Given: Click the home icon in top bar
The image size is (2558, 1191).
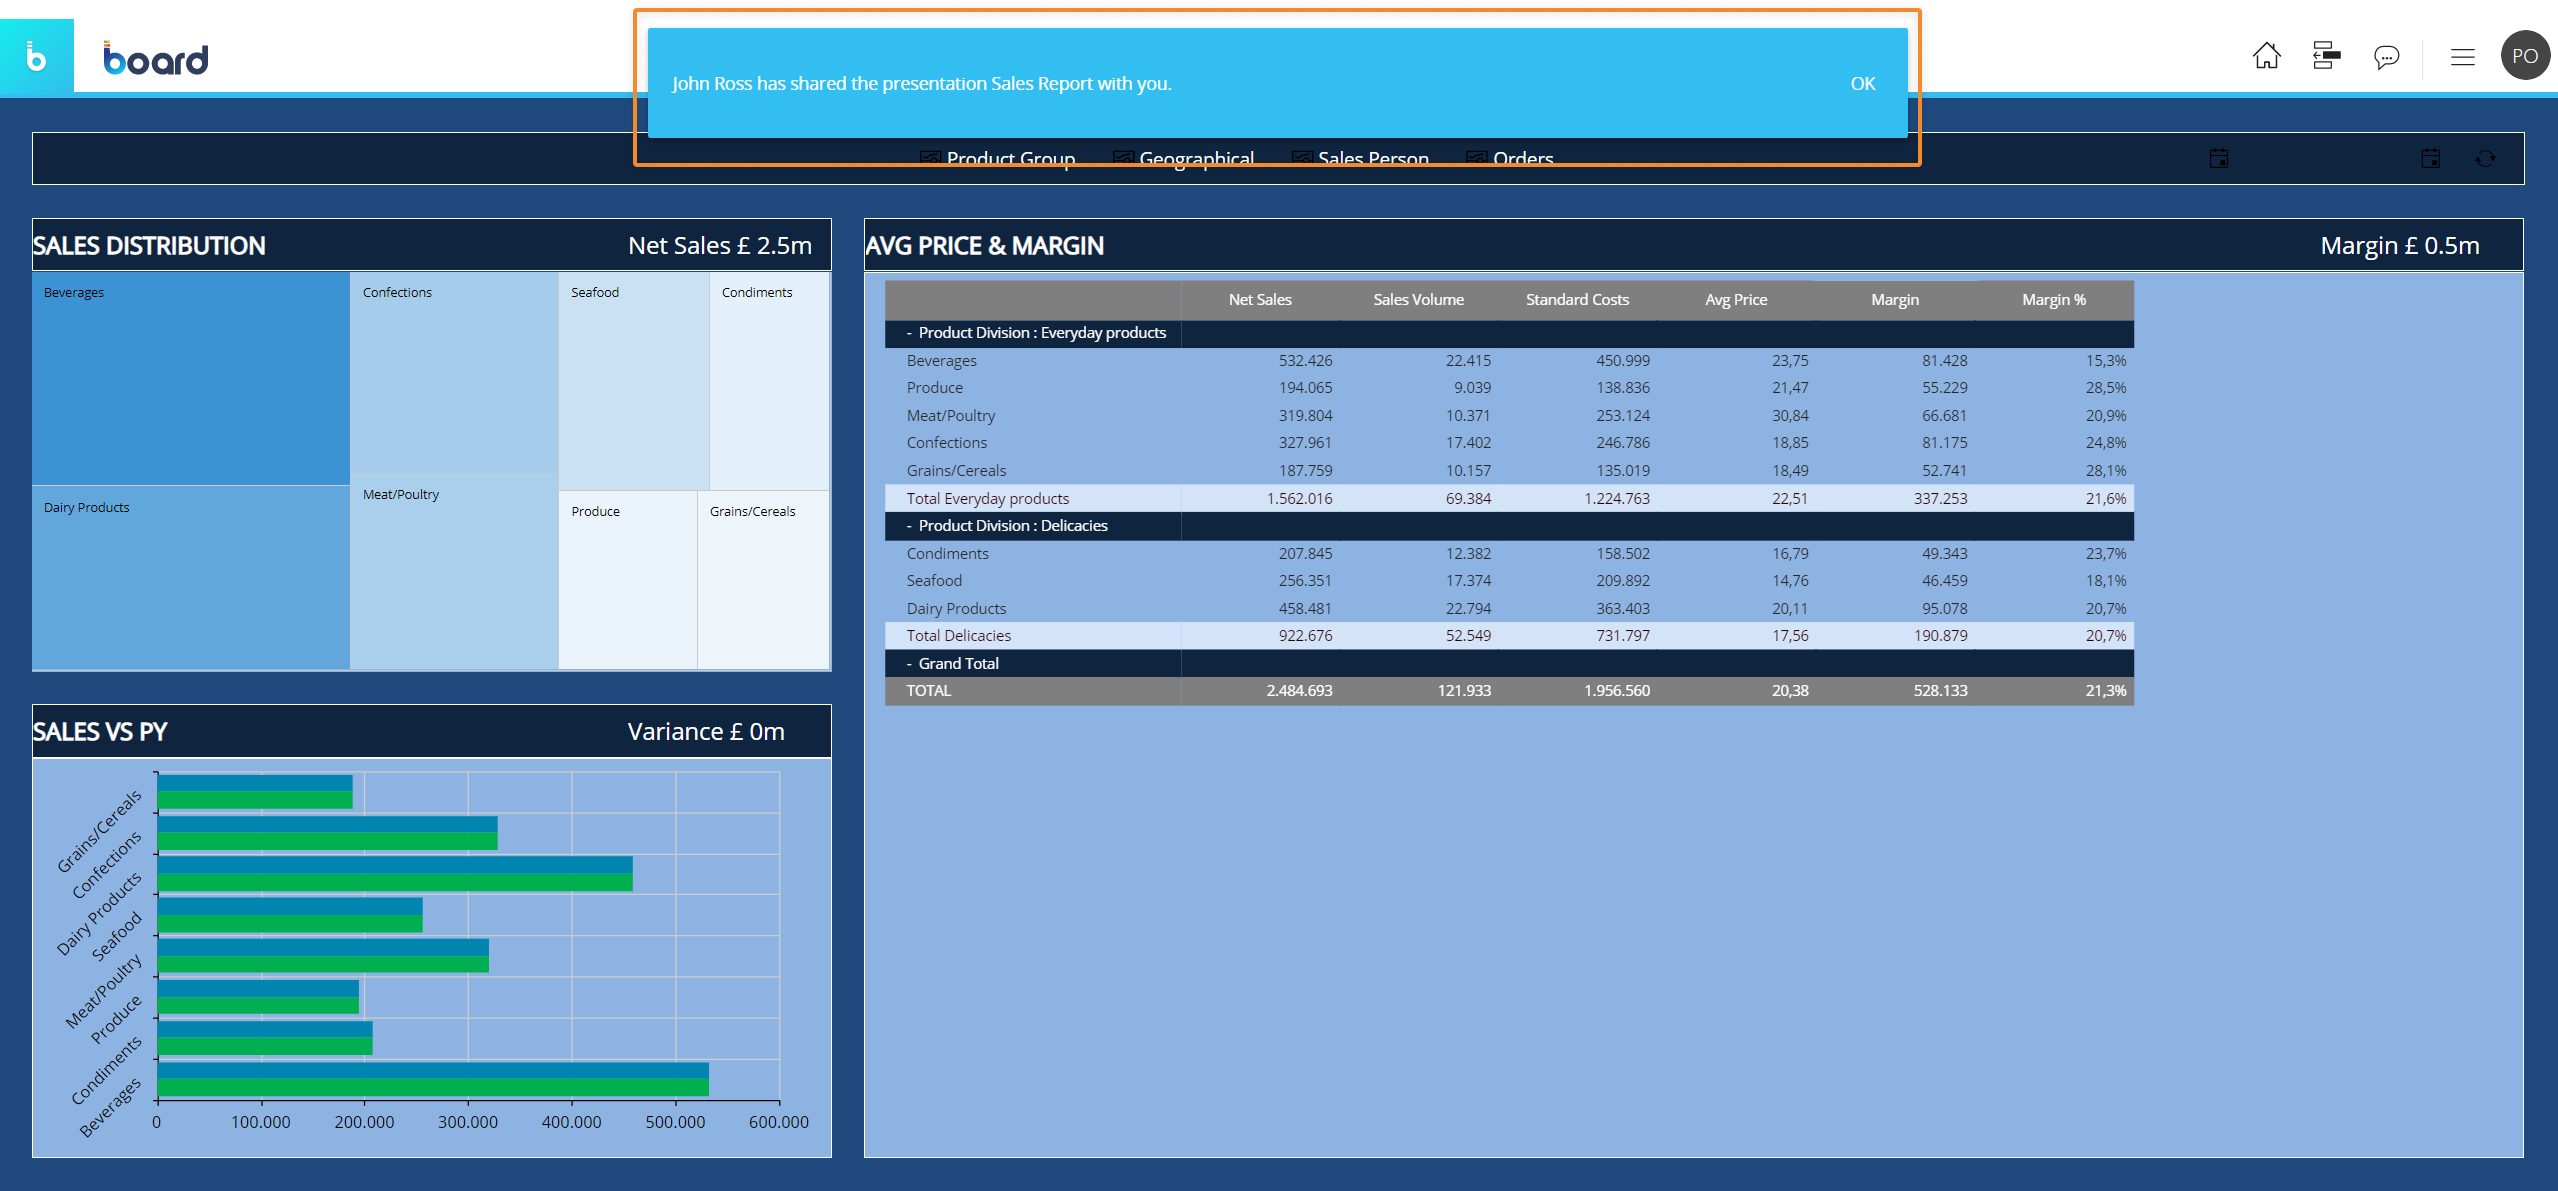Looking at the screenshot, I should coord(2266,56).
